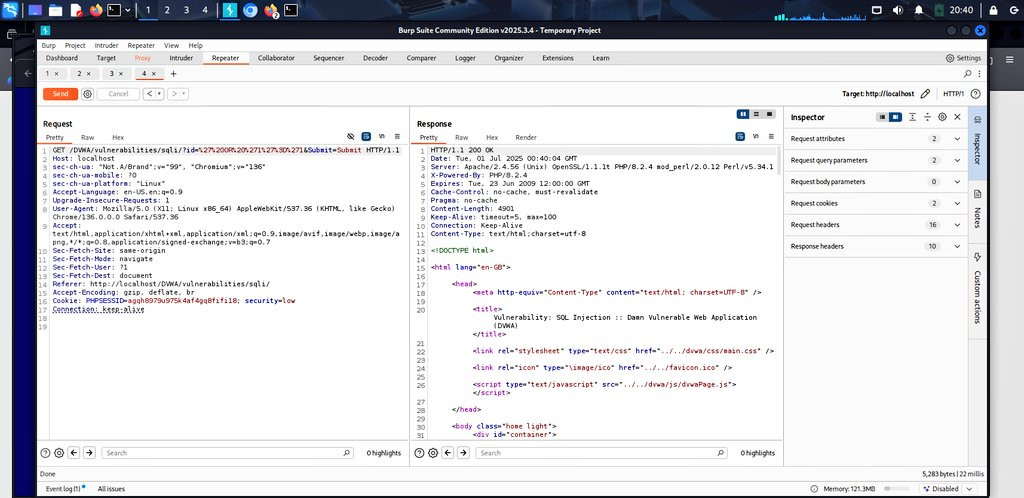The height and width of the screenshot is (498, 1024).
Task: Open the Project menu
Action: [x=75, y=46]
